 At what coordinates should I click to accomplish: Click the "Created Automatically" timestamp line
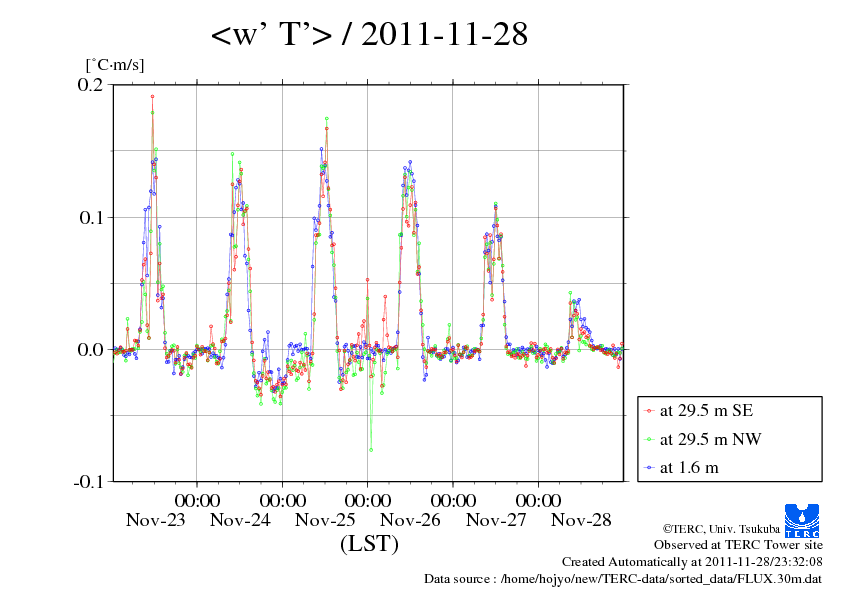click(x=692, y=562)
